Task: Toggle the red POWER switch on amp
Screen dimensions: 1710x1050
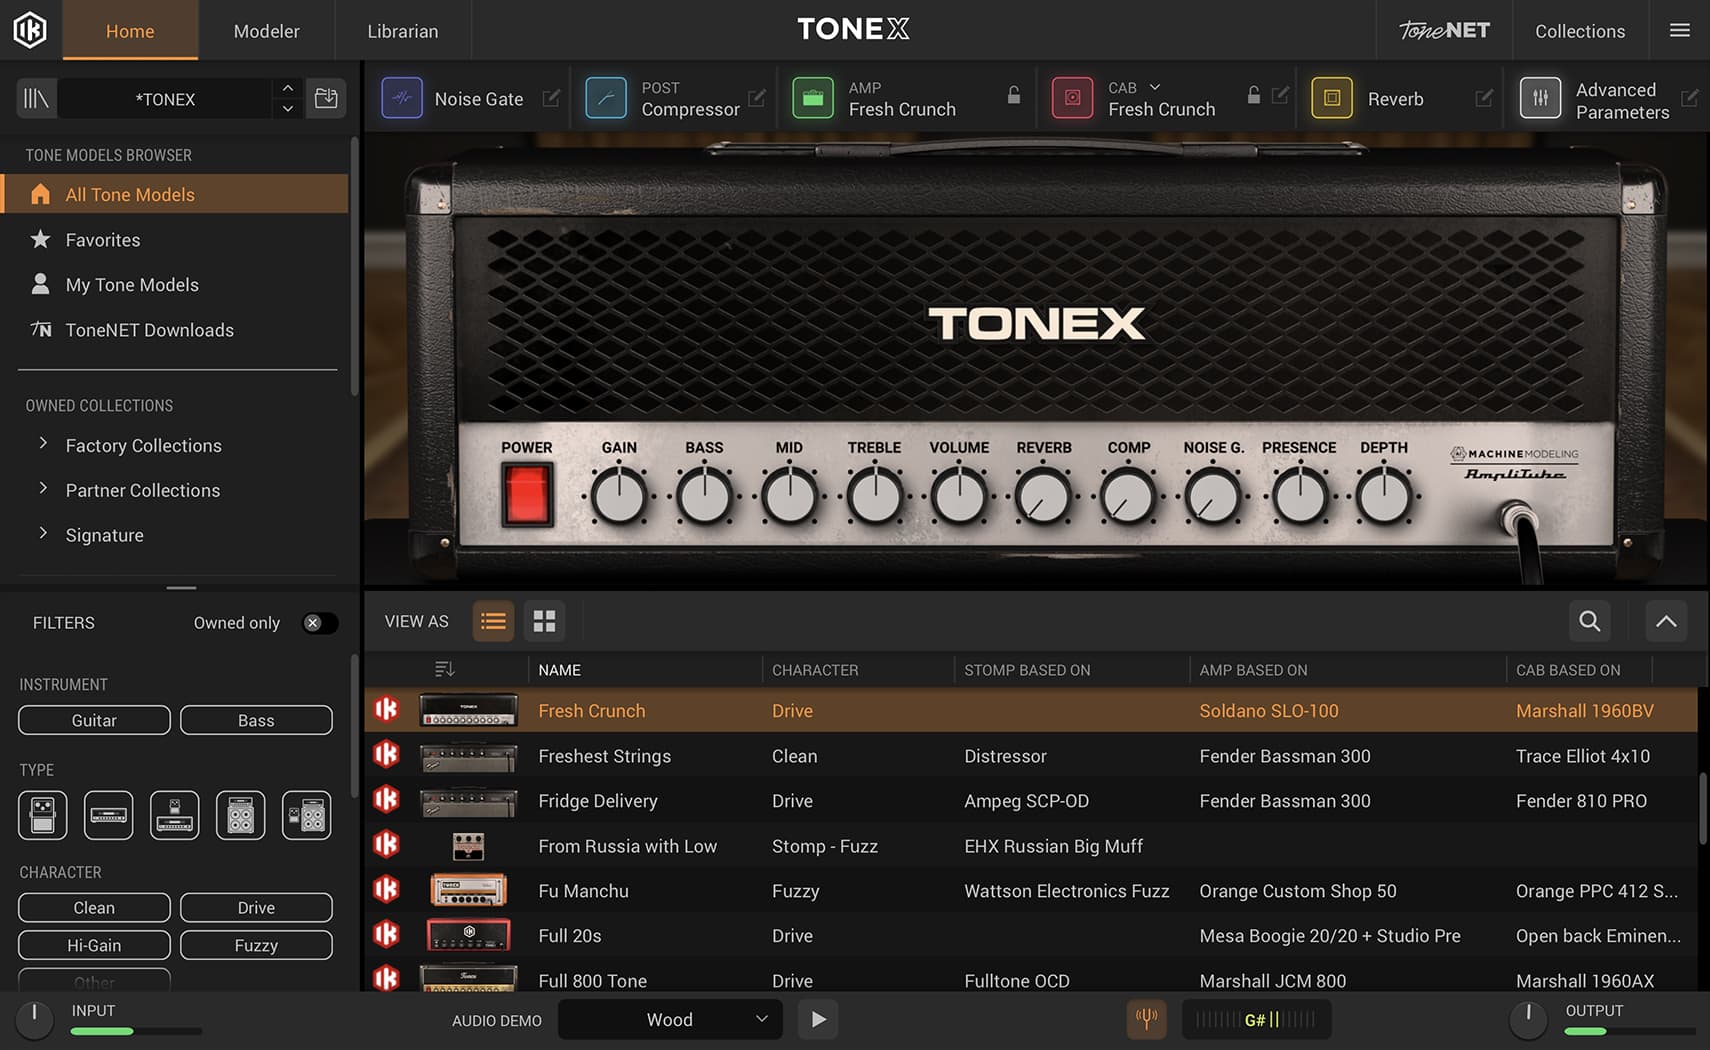Action: [526, 495]
